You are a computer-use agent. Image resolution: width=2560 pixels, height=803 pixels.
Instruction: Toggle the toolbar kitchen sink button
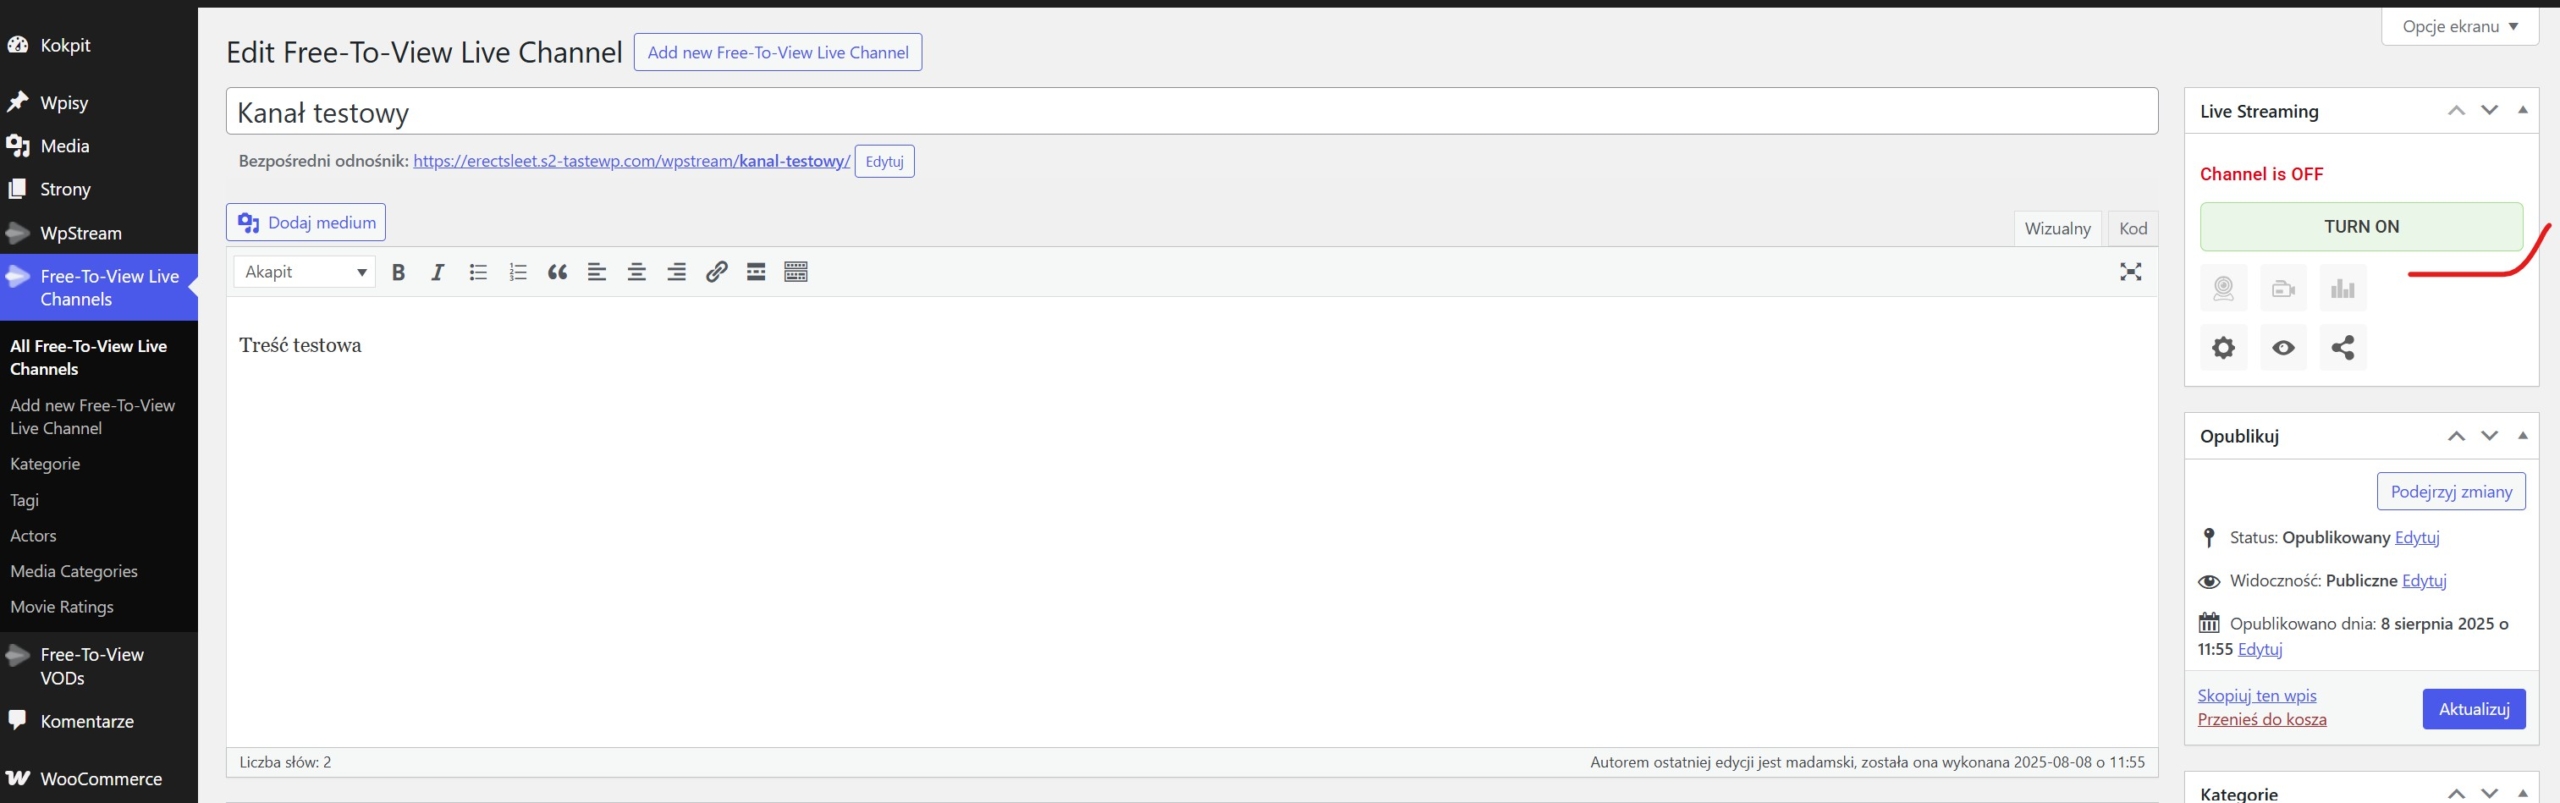pos(796,272)
